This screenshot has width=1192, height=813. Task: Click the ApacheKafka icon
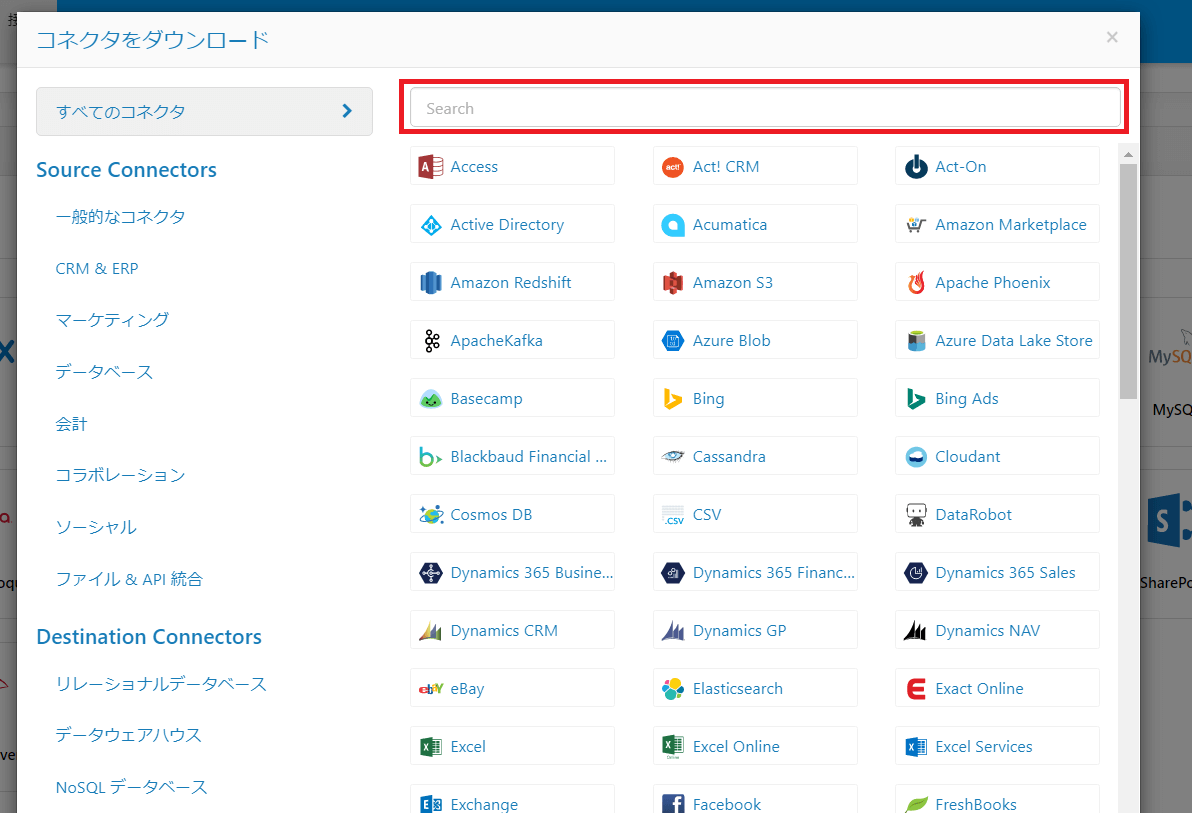[x=432, y=341]
